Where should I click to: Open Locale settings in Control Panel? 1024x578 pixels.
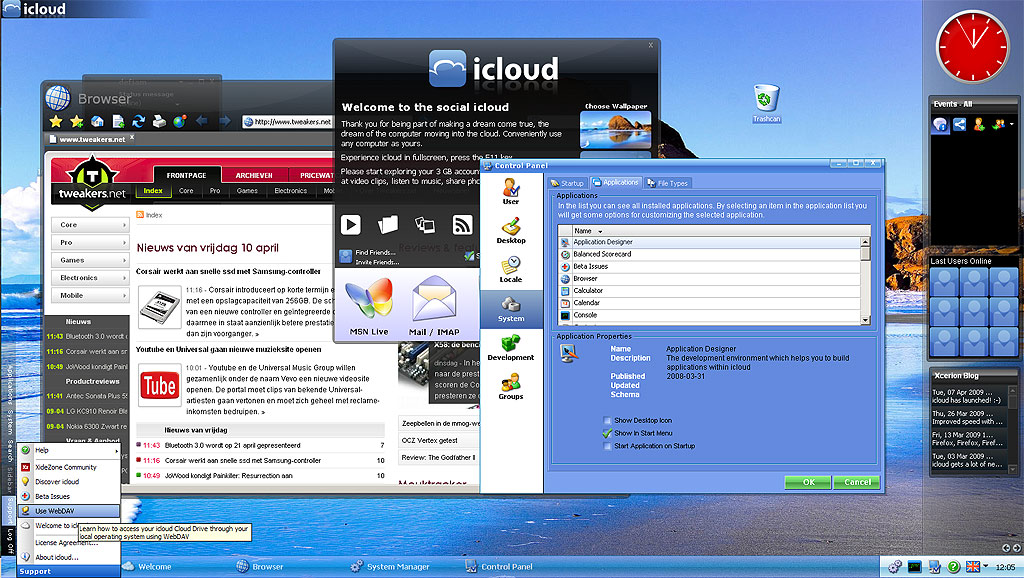[511, 269]
